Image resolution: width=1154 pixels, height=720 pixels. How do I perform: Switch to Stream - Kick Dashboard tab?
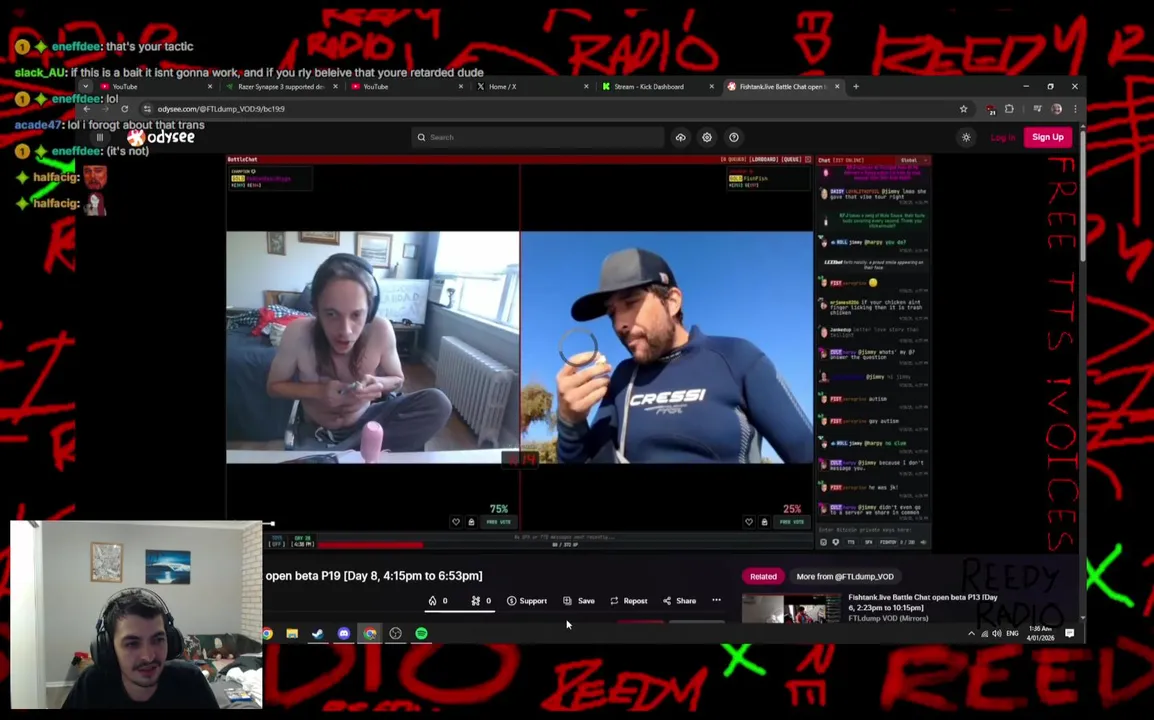click(x=657, y=87)
